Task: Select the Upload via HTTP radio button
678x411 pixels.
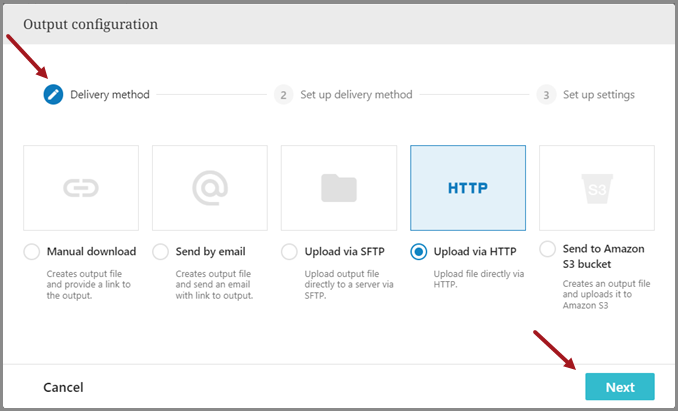Action: coord(419,252)
